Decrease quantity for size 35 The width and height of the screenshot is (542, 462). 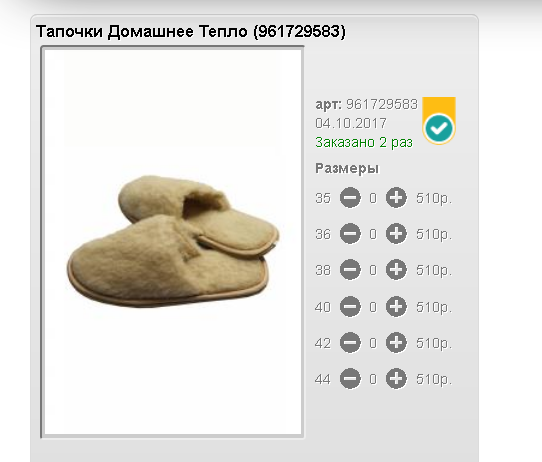point(350,198)
